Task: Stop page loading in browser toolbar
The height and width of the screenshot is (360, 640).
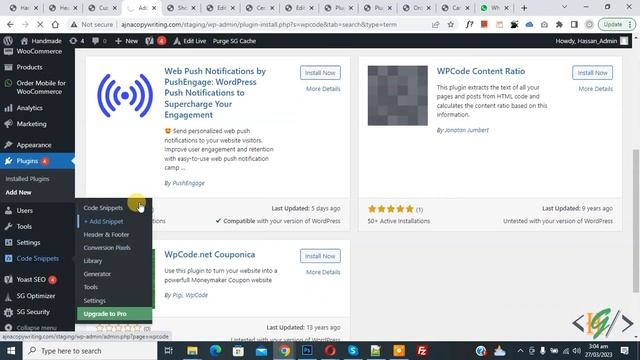Action: 40,24
